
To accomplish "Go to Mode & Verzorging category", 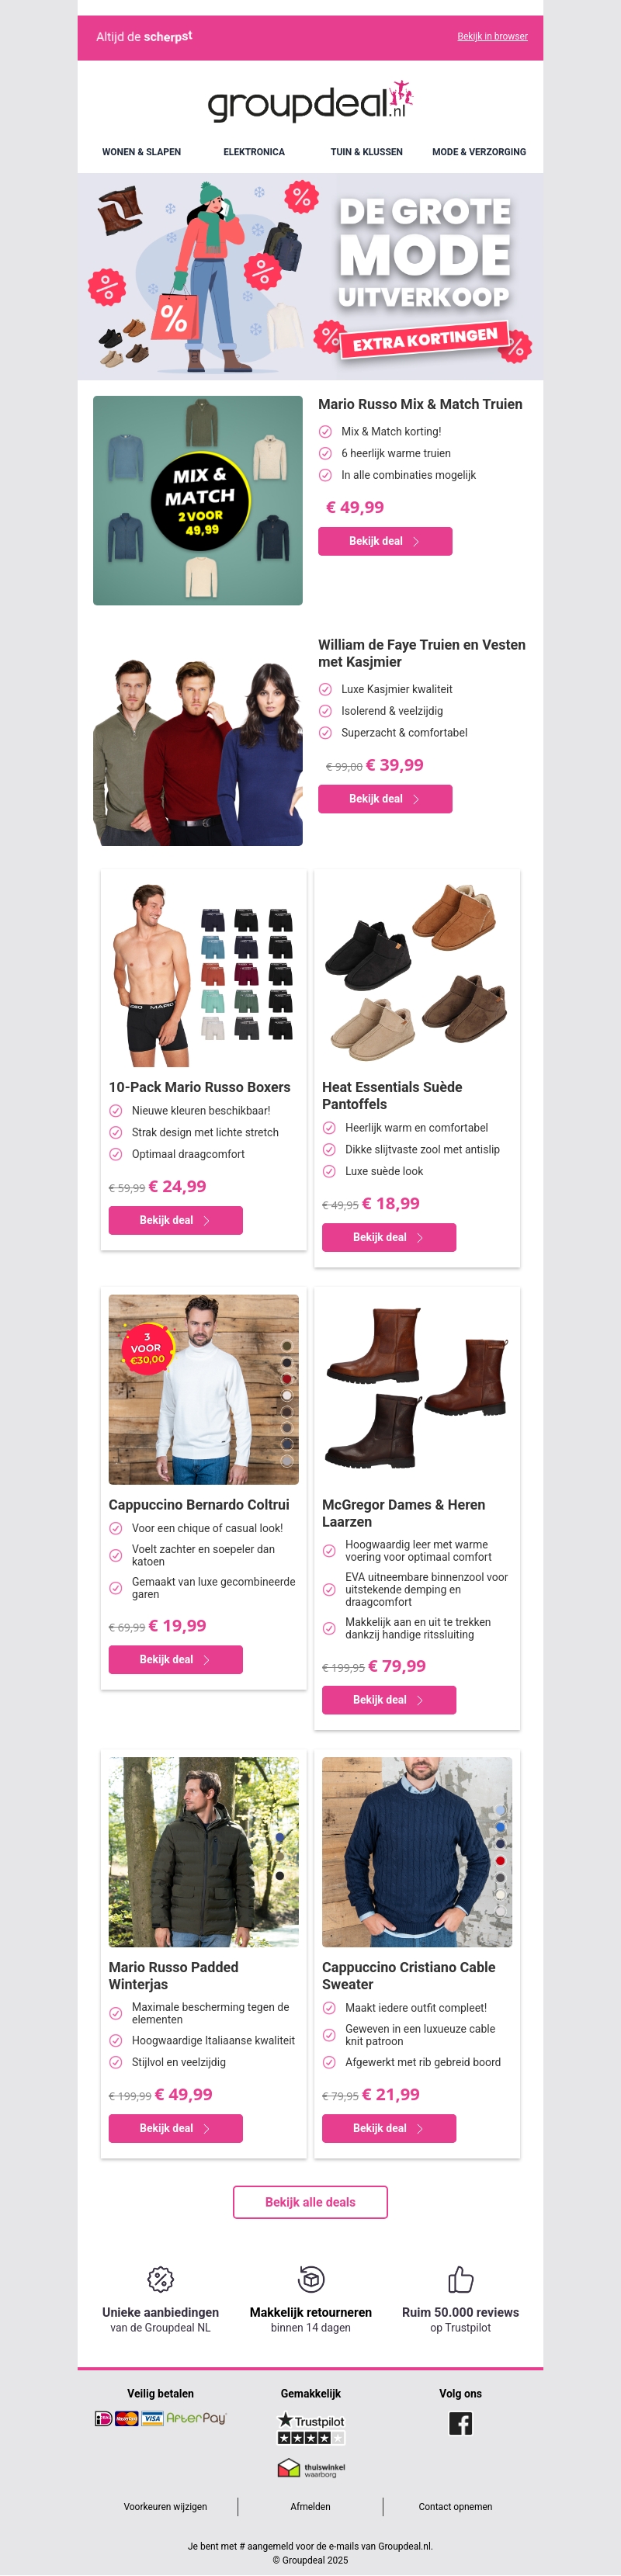I will (x=479, y=152).
